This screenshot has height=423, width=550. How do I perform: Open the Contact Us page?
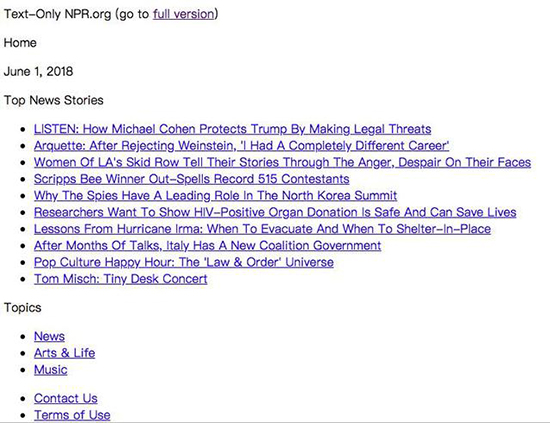click(66, 398)
